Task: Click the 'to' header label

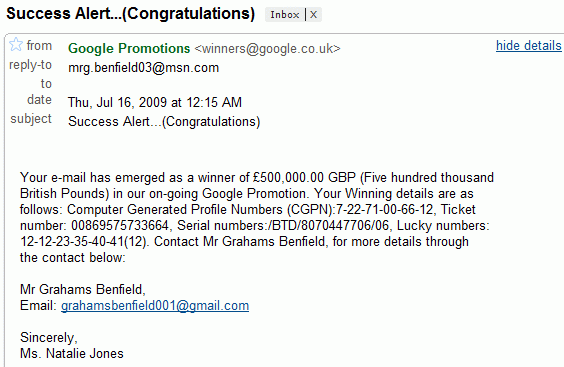Action: [46, 83]
